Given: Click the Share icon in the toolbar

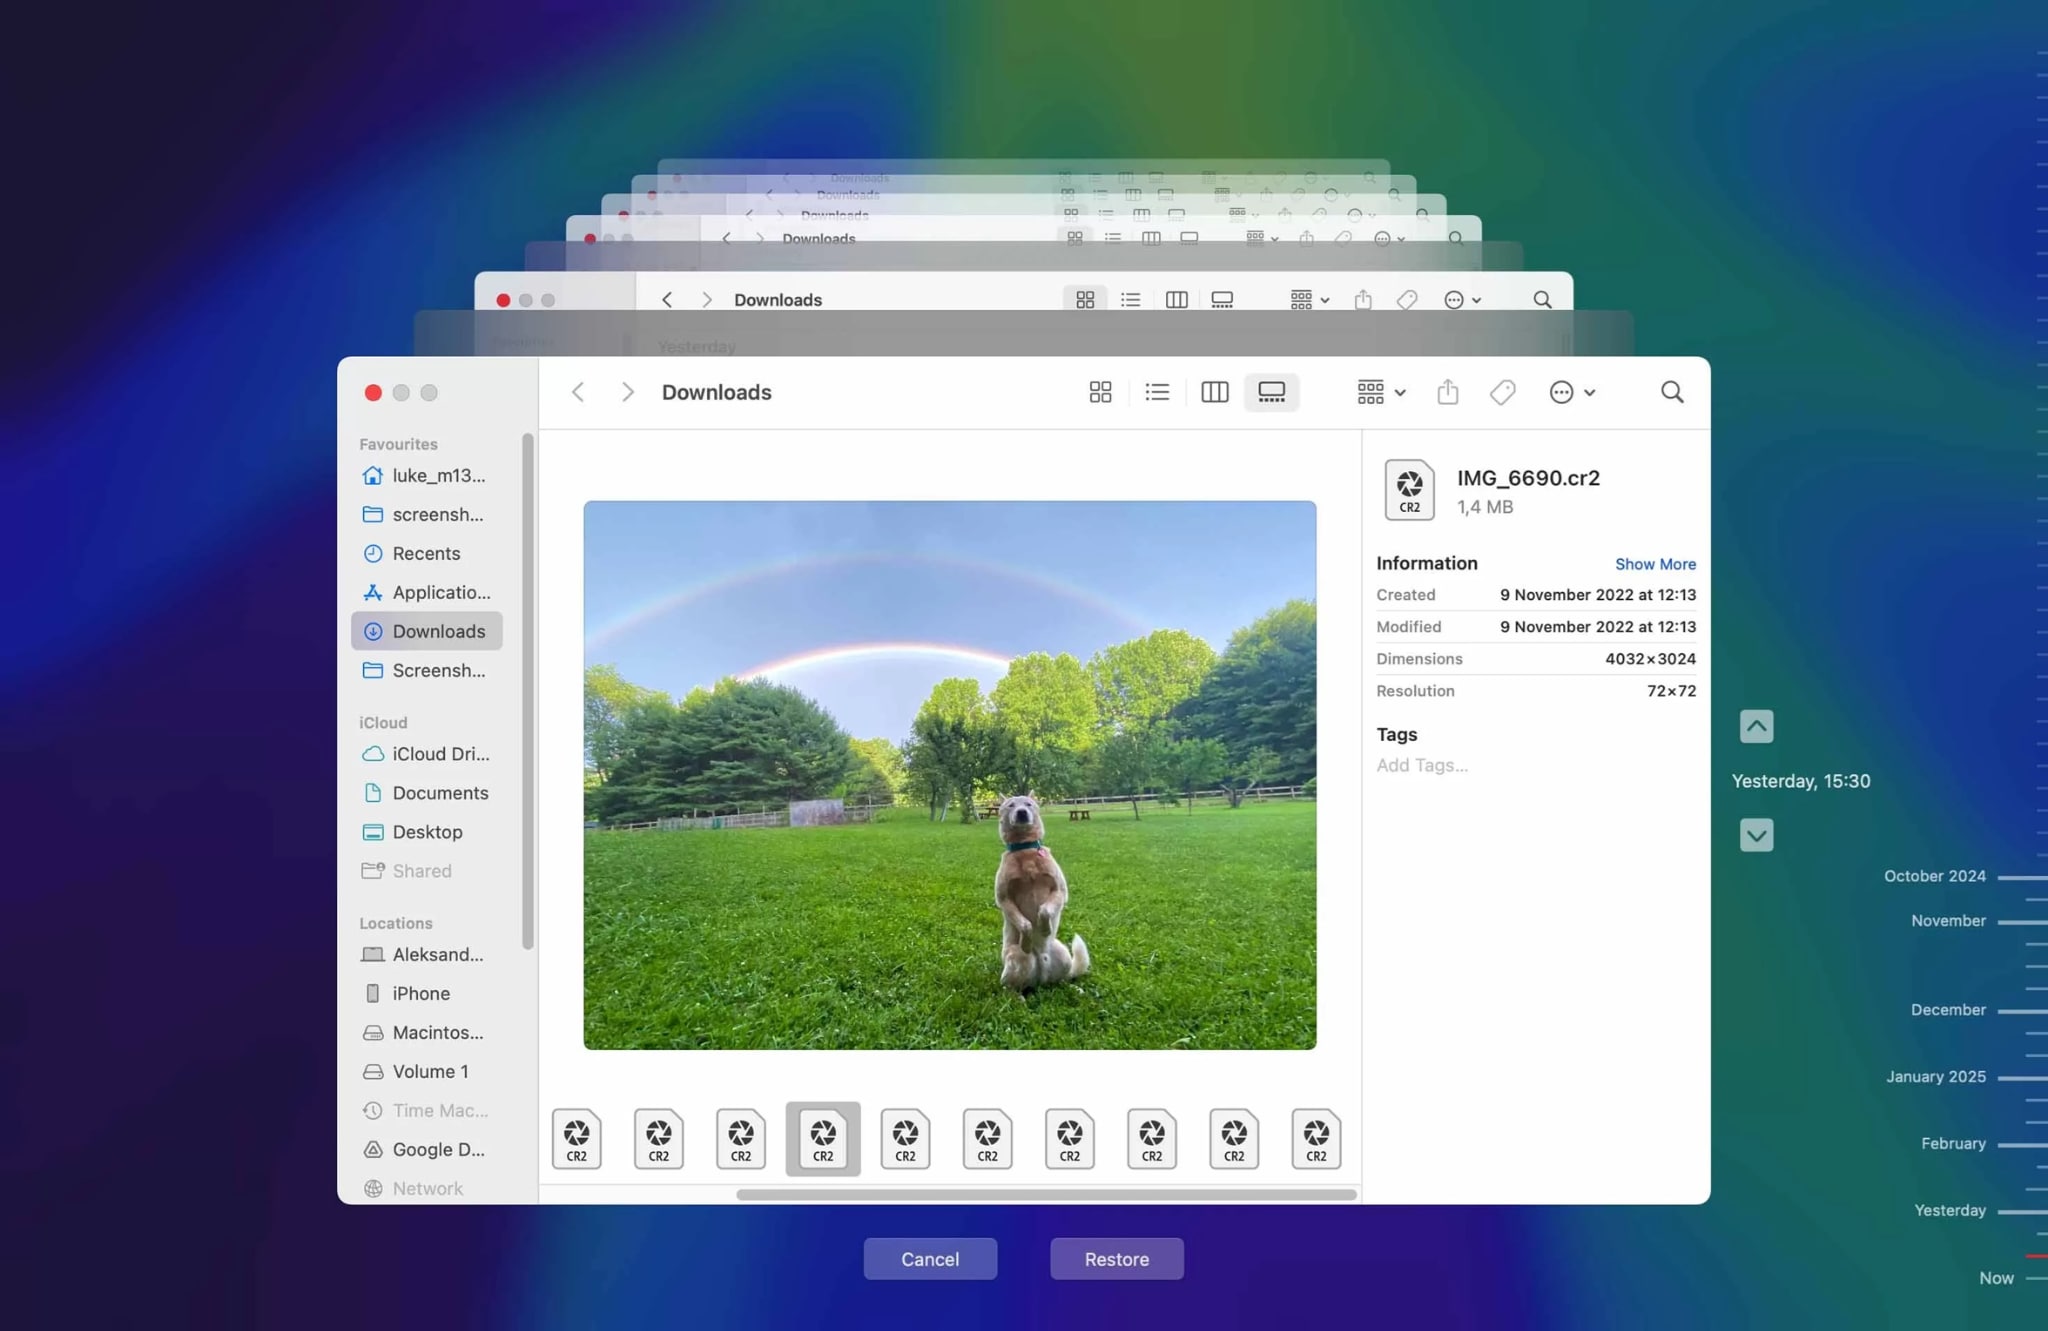Looking at the screenshot, I should (x=1447, y=392).
